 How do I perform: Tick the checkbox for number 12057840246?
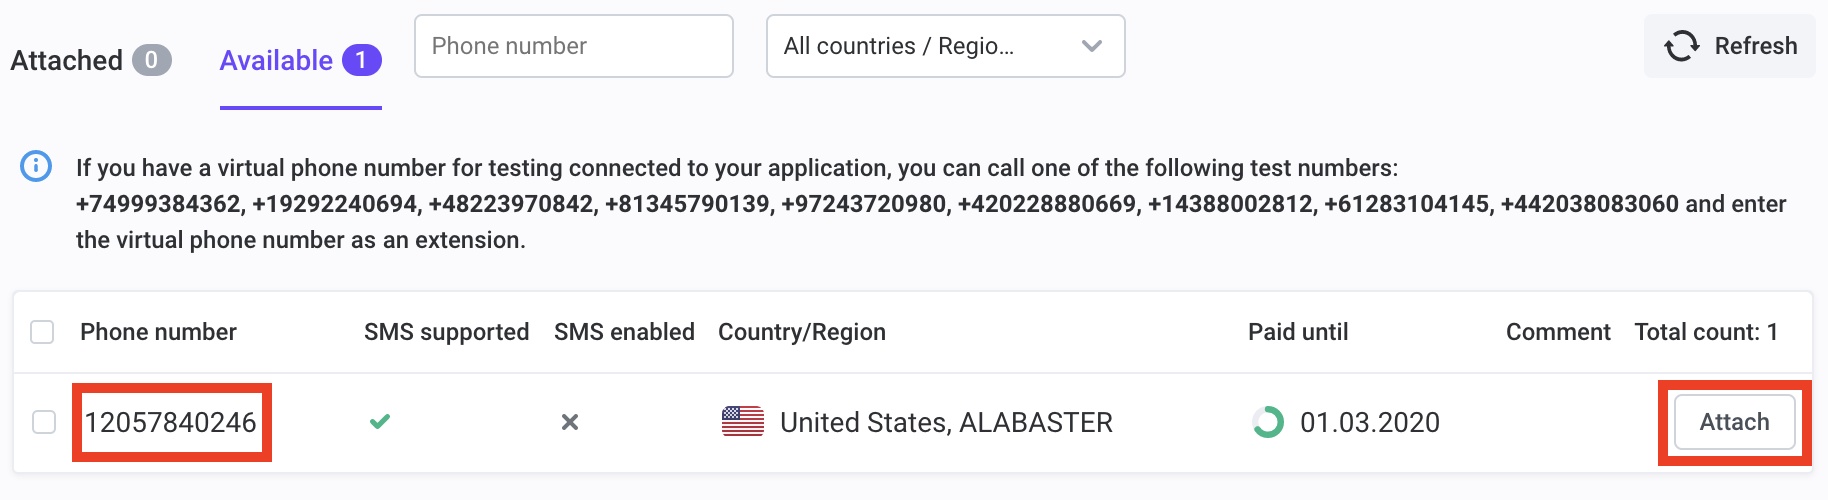point(44,422)
